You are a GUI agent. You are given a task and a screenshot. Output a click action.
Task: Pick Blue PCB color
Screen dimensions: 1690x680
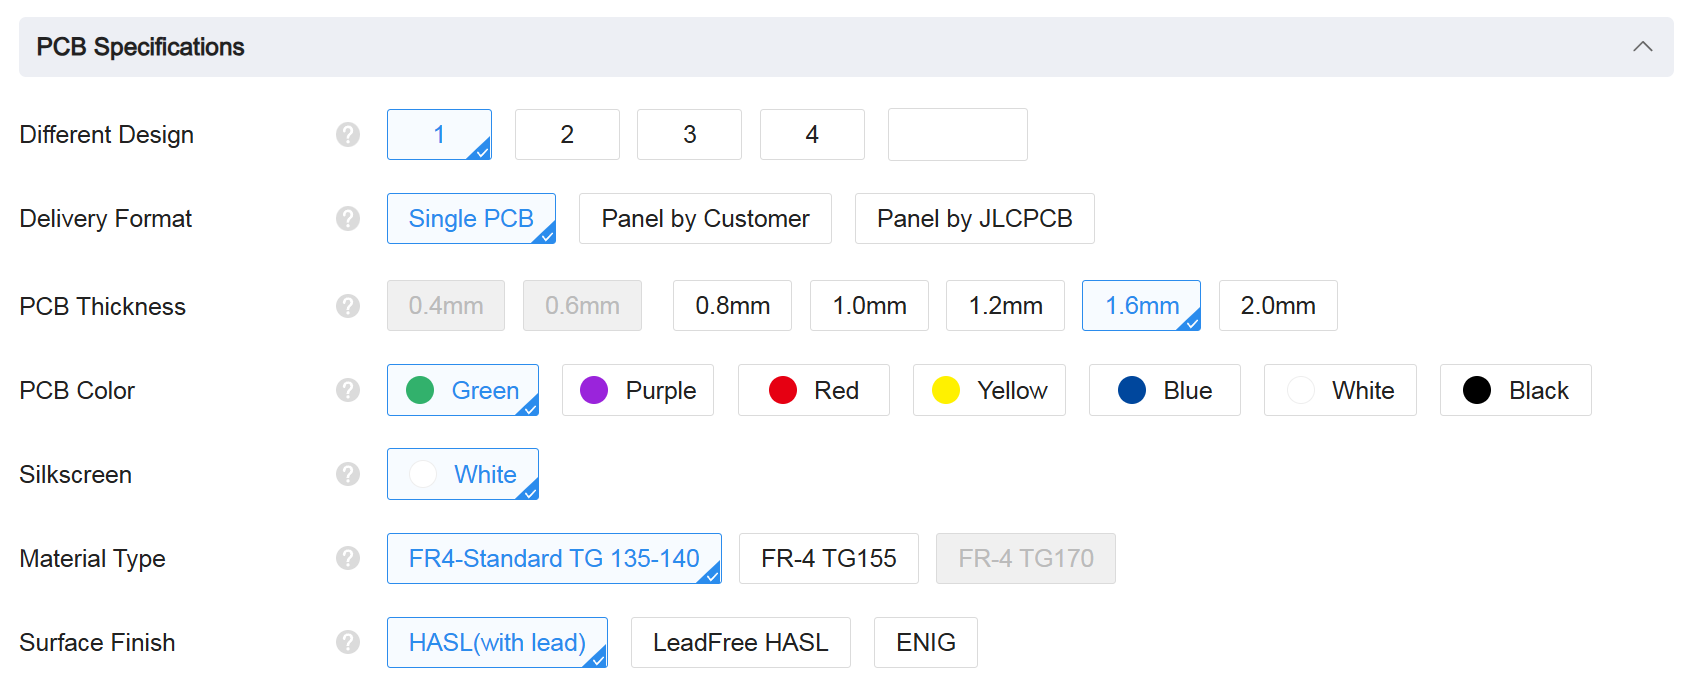(x=1165, y=390)
